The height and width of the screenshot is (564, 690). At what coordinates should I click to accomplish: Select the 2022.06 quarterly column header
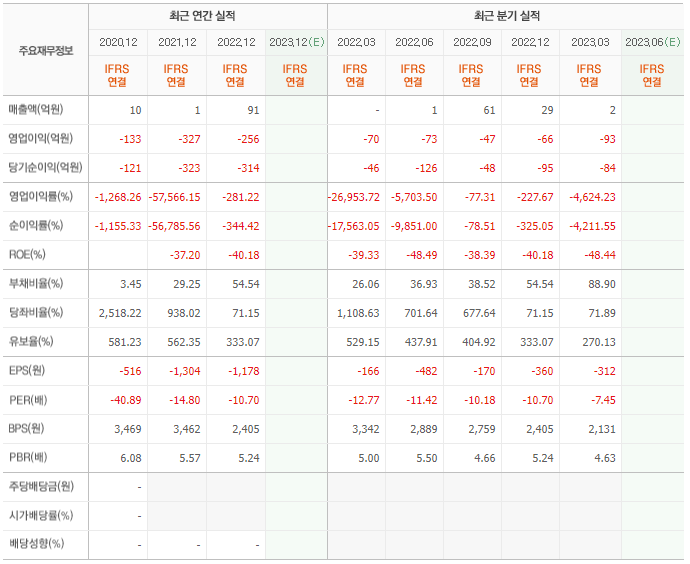[414, 42]
